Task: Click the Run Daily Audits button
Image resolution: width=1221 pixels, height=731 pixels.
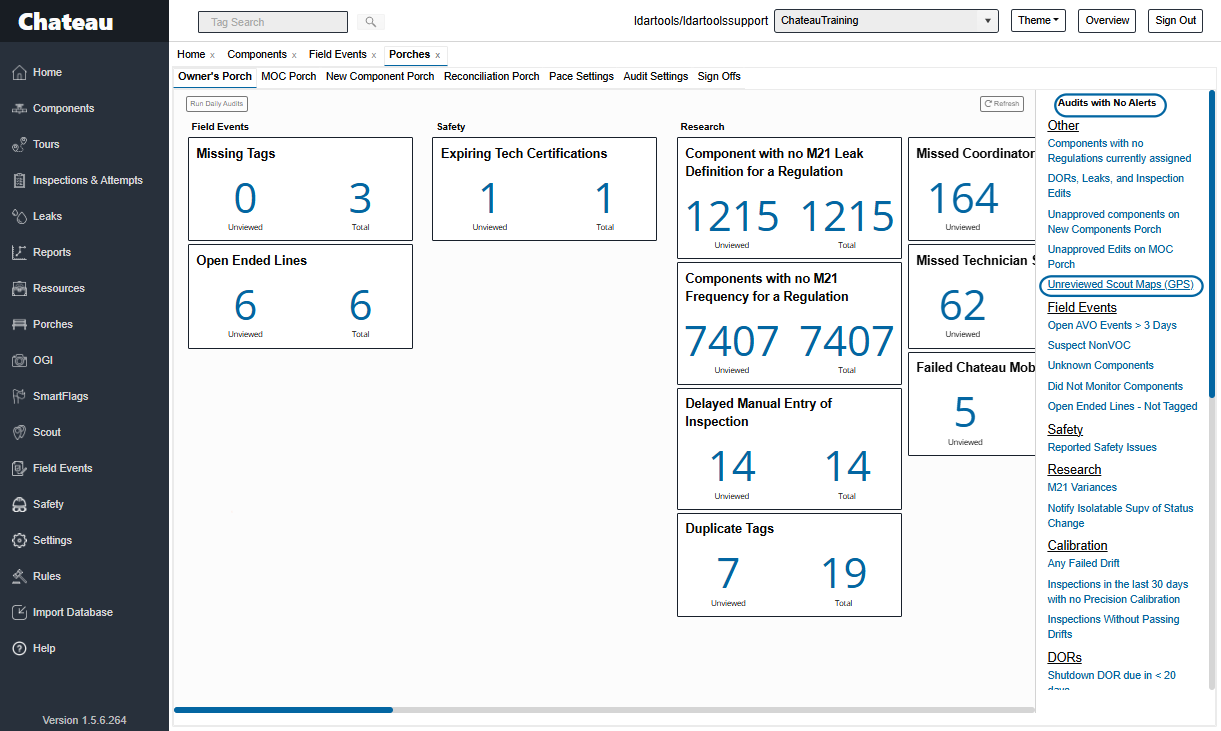Action: (217, 103)
